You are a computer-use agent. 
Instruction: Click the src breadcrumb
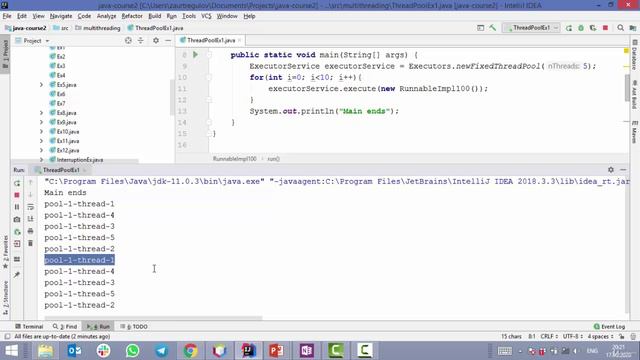(x=61, y=28)
